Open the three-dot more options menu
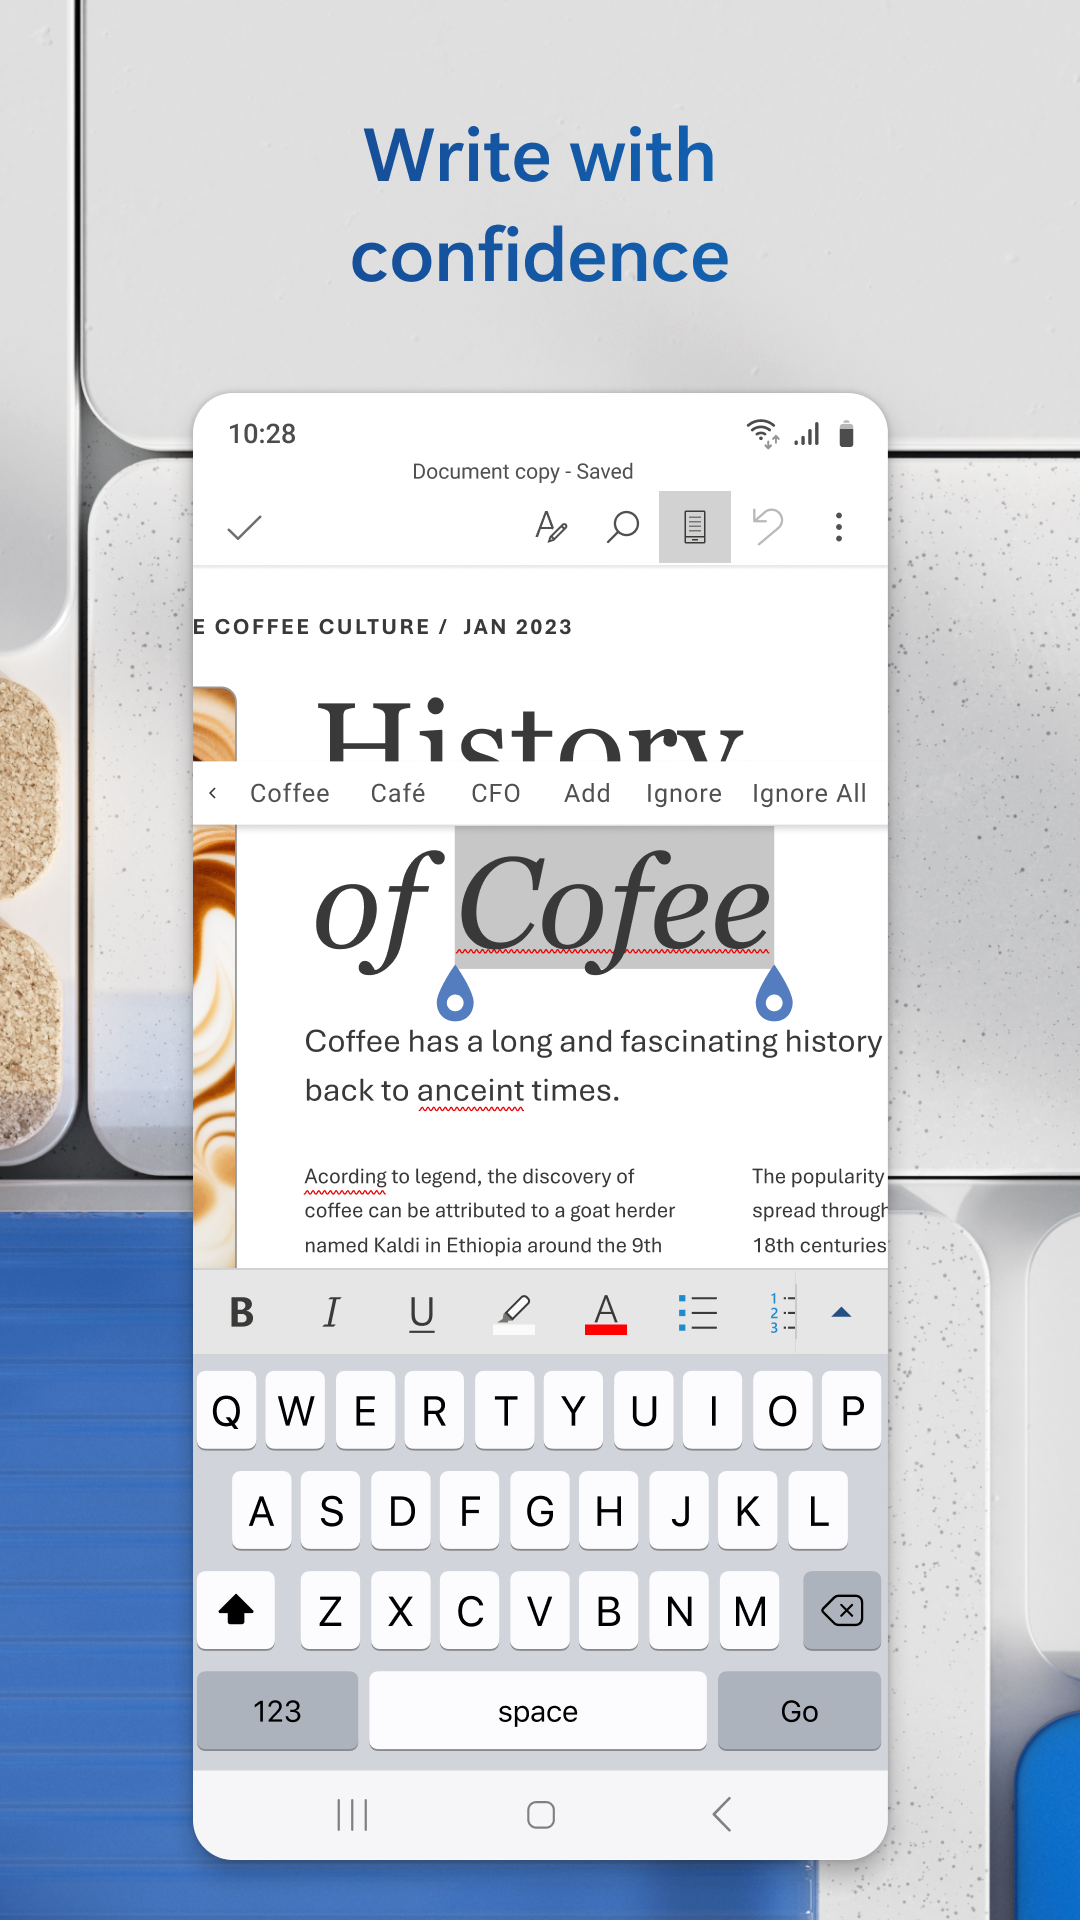This screenshot has height=1920, width=1080. tap(838, 527)
